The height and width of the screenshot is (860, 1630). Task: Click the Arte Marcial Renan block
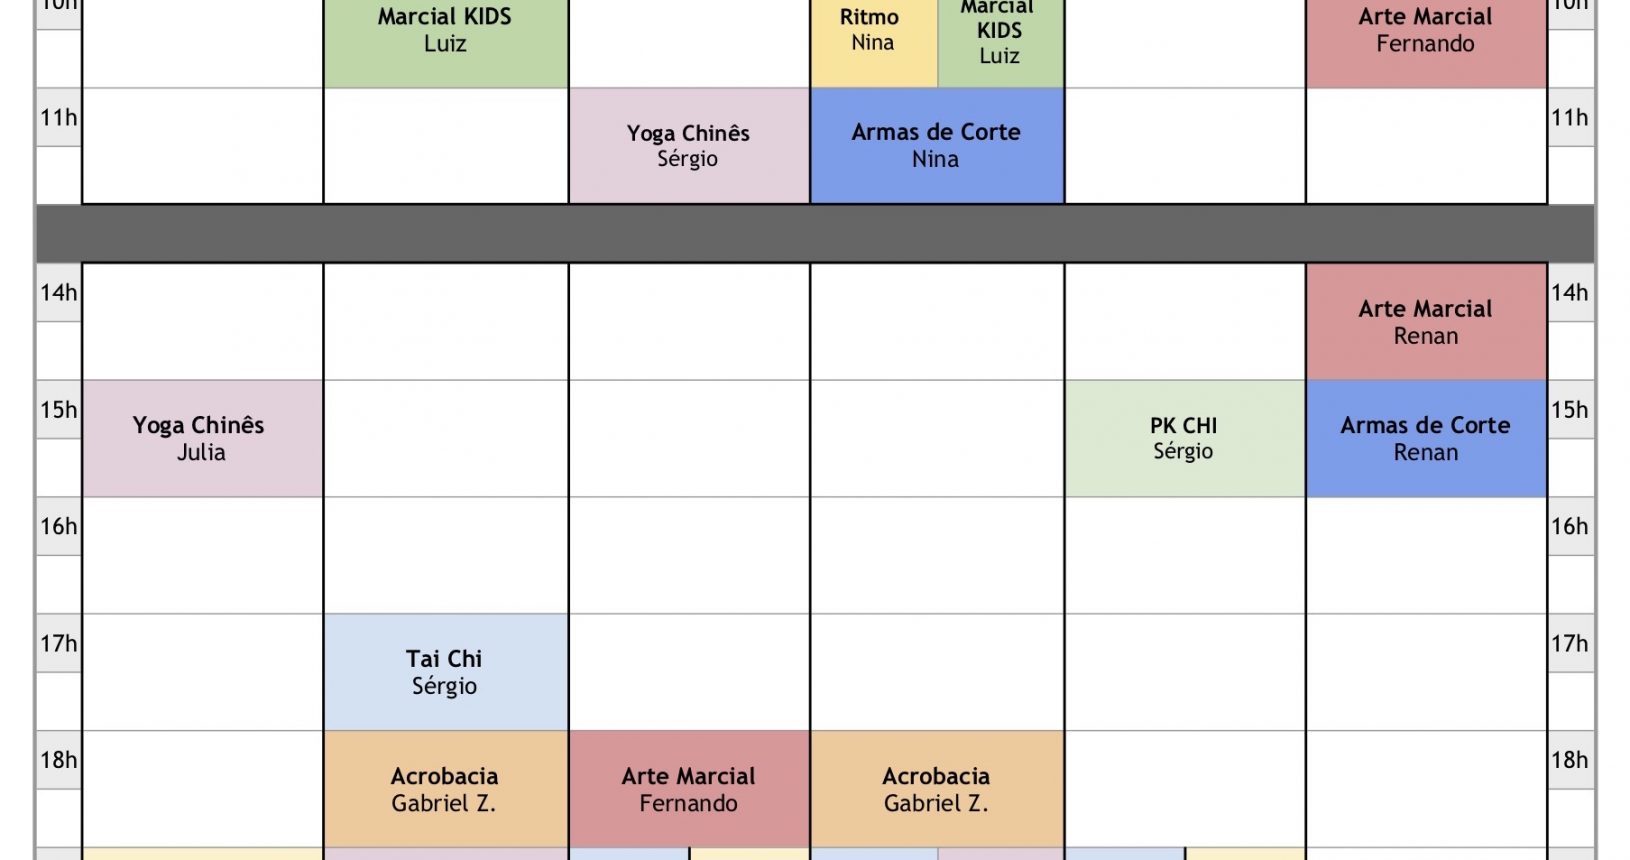[x=1426, y=322]
